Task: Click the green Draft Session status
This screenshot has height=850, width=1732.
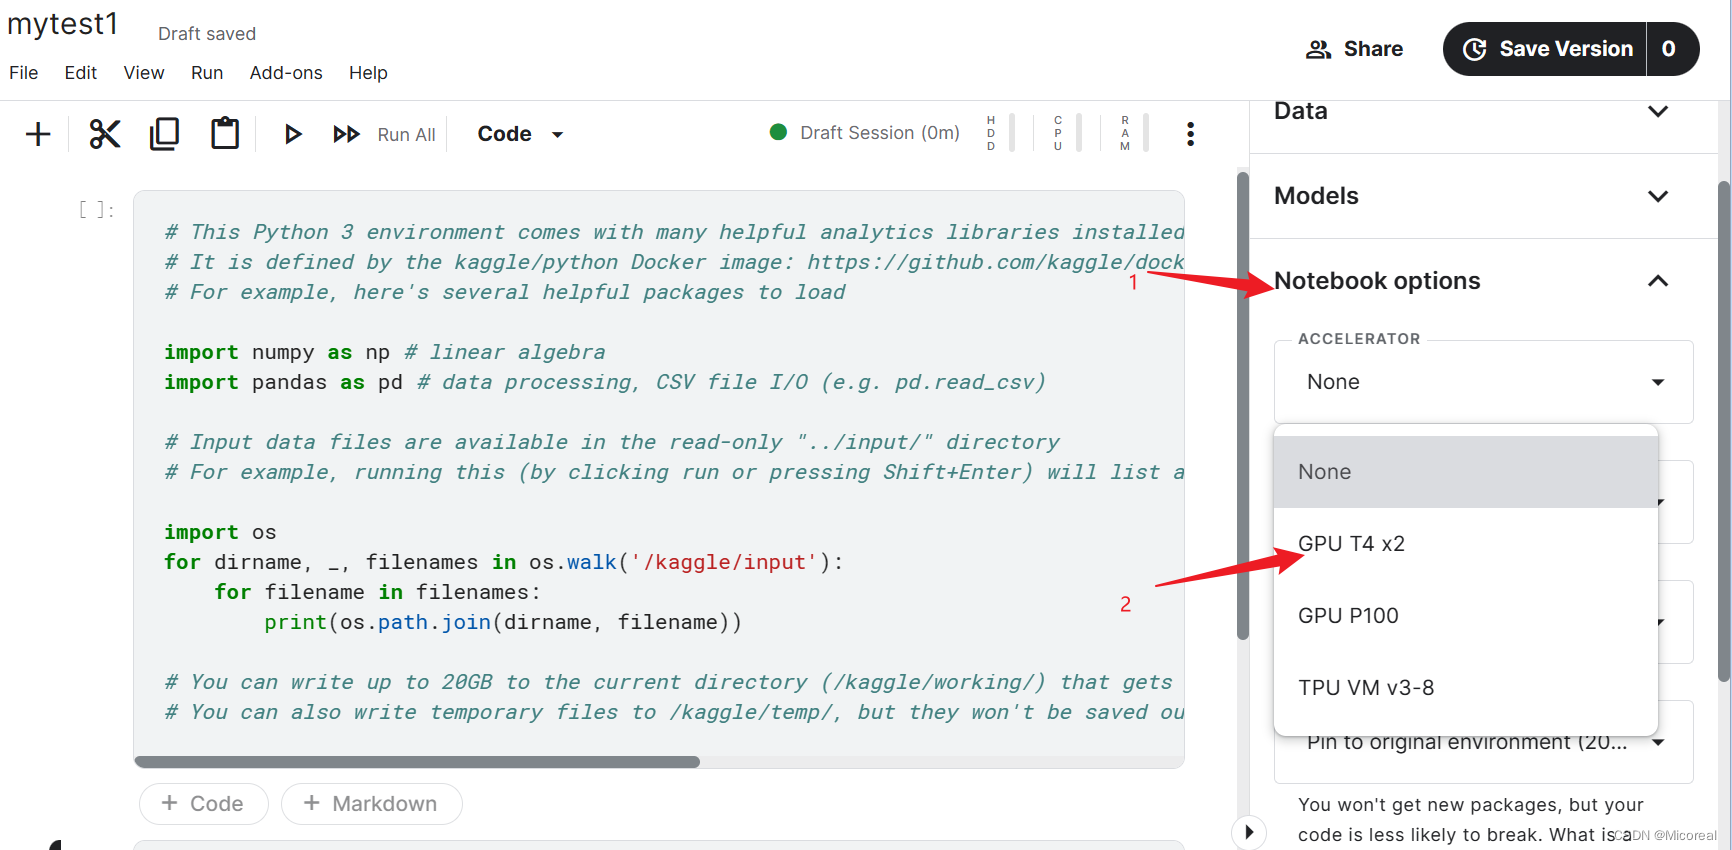Action: coord(865,133)
